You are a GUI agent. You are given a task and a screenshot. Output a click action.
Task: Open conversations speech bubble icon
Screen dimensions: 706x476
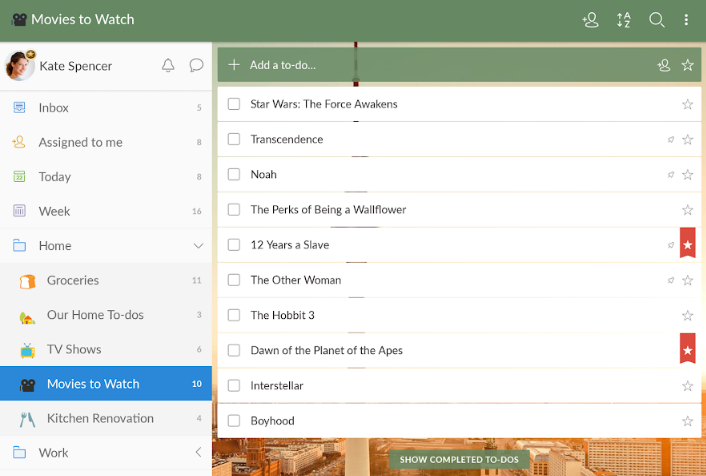click(x=196, y=66)
